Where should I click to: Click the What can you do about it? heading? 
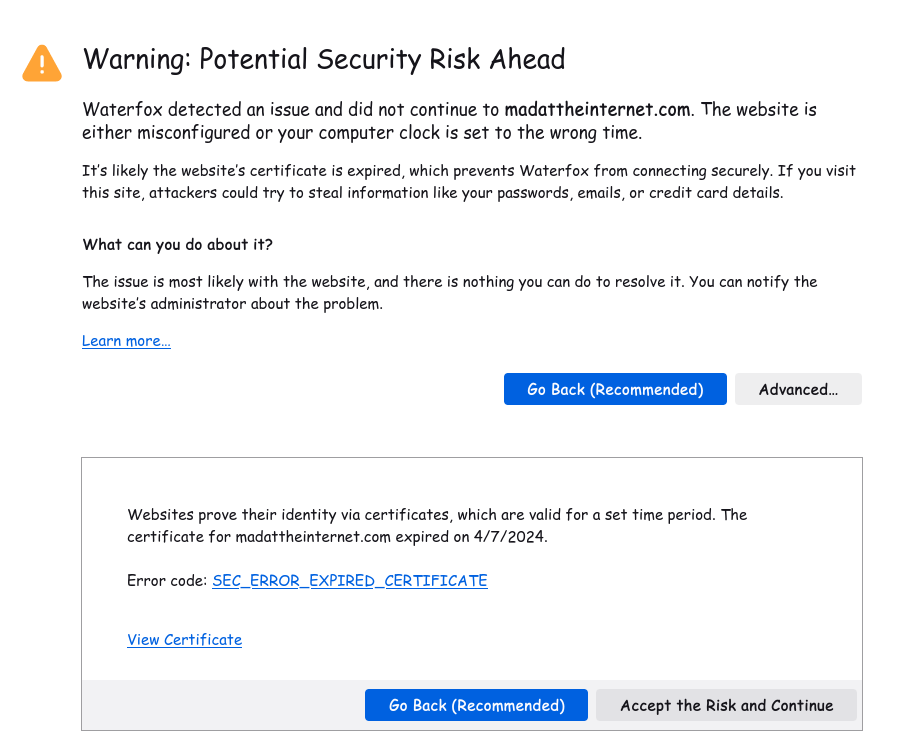pos(177,244)
